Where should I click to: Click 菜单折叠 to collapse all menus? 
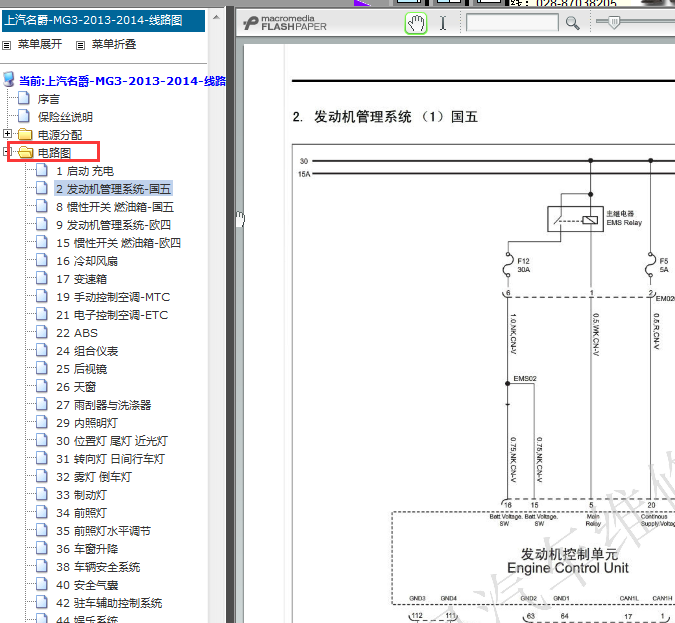[114, 44]
